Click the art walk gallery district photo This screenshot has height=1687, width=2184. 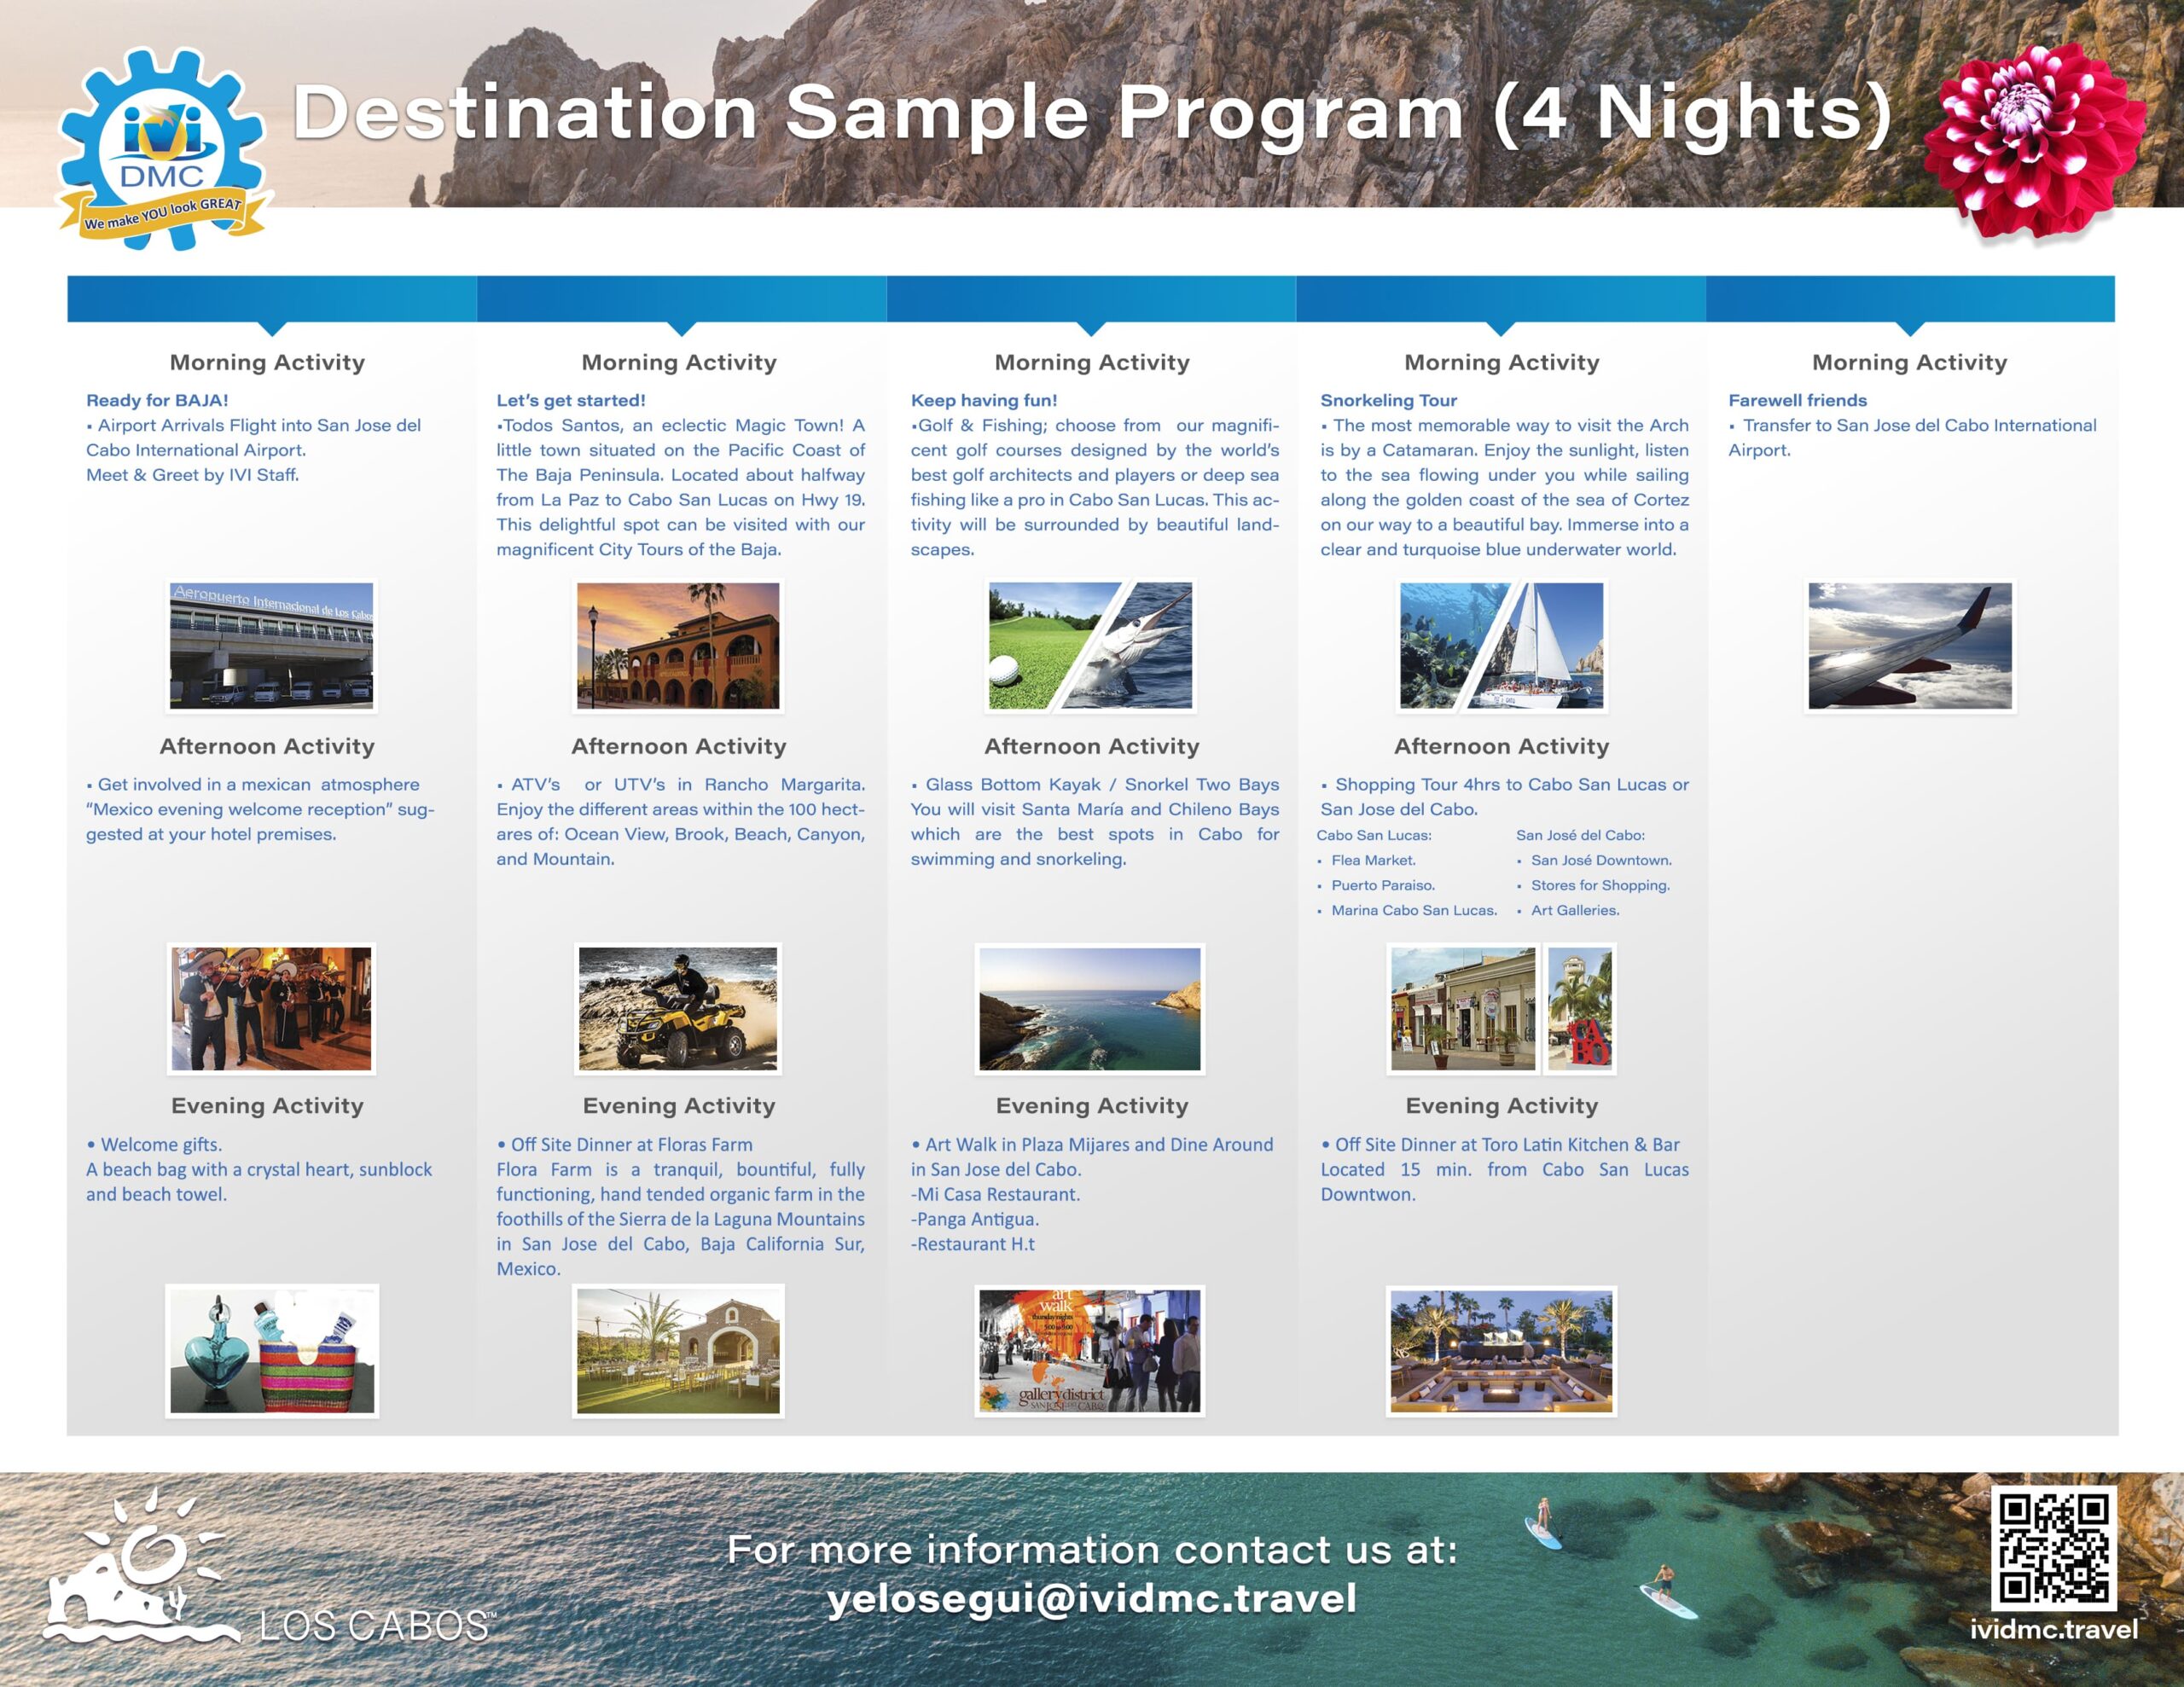[x=1090, y=1350]
